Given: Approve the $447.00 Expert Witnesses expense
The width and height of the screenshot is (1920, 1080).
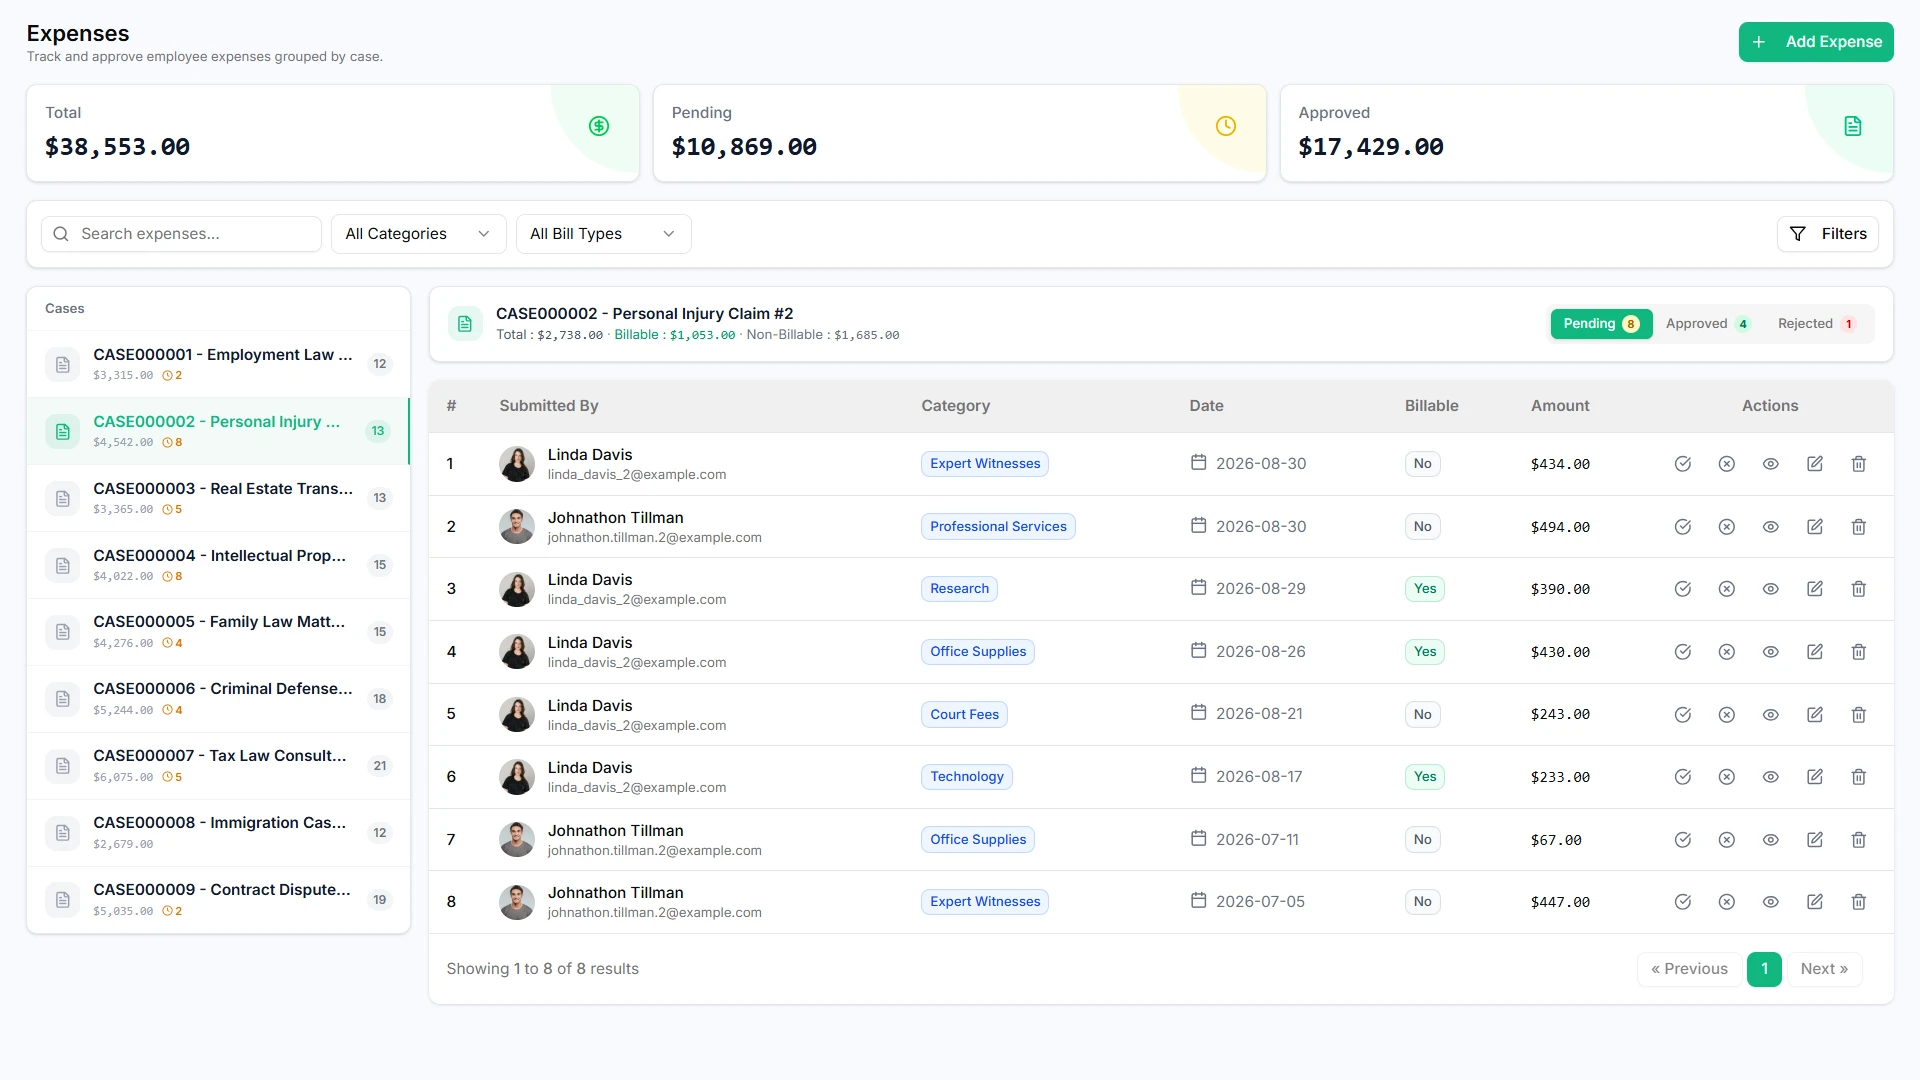Looking at the screenshot, I should 1683,902.
